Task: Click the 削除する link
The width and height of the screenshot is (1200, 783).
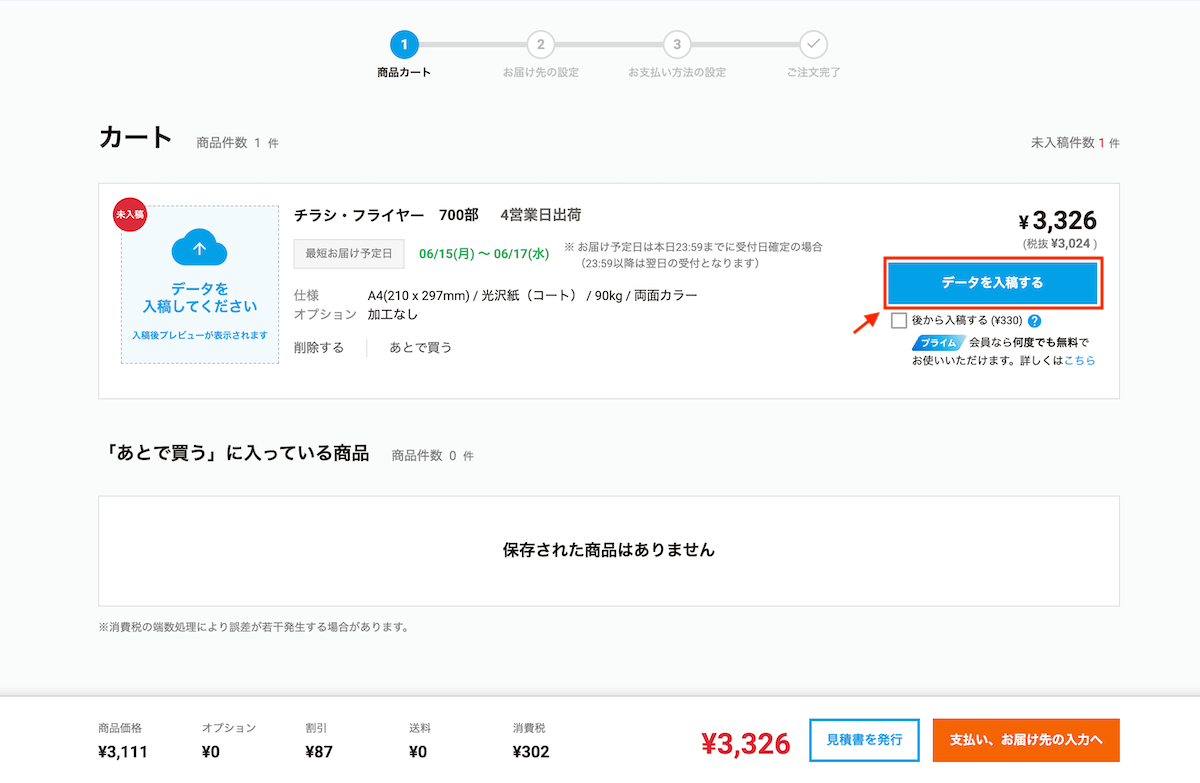Action: pos(319,347)
